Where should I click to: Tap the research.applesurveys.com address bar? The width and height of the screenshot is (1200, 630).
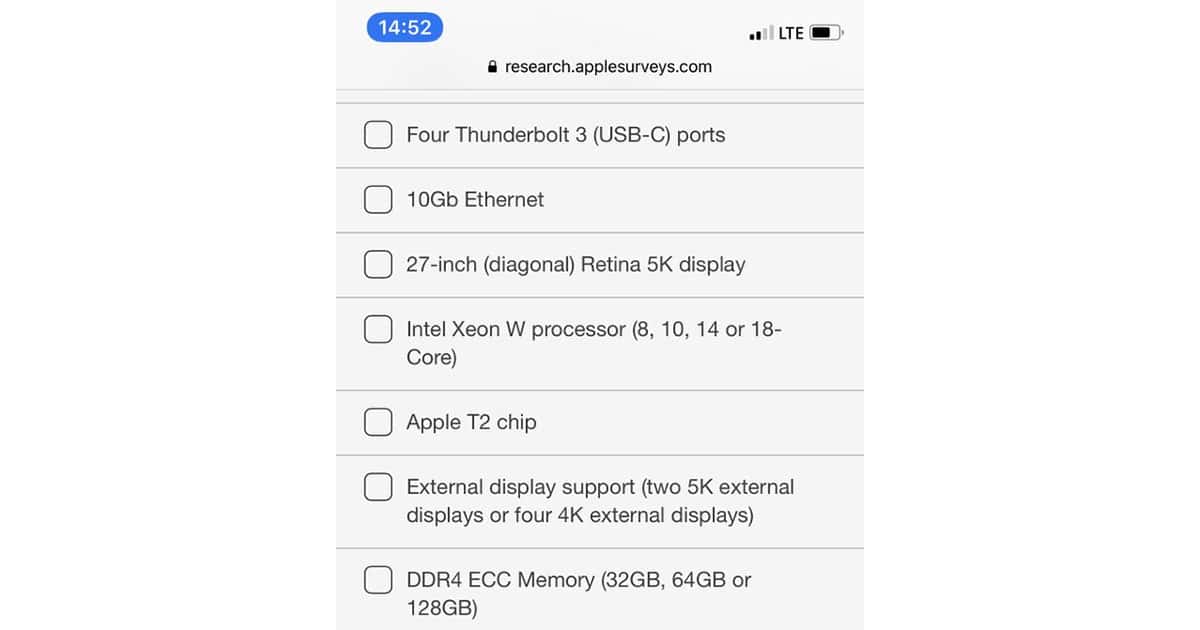(x=608, y=67)
